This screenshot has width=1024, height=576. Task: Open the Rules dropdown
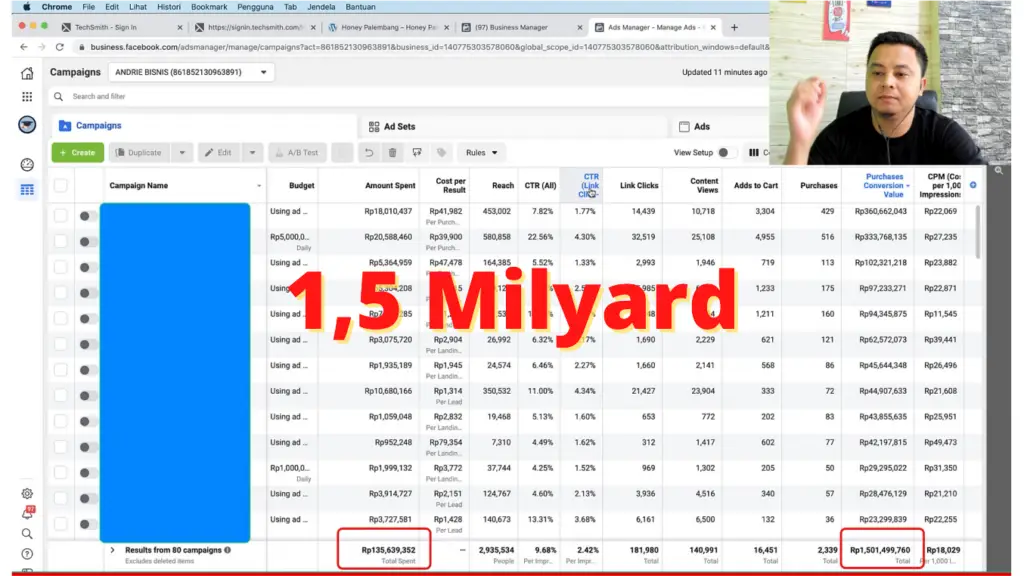coord(482,153)
